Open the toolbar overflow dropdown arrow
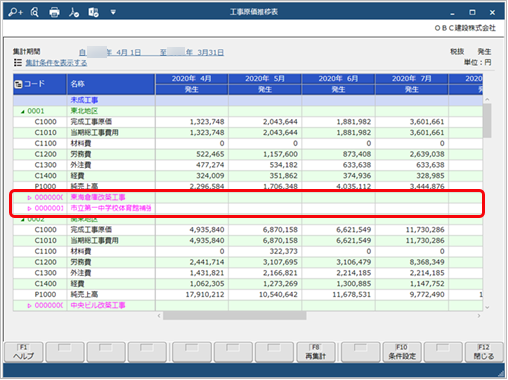 coord(113,12)
